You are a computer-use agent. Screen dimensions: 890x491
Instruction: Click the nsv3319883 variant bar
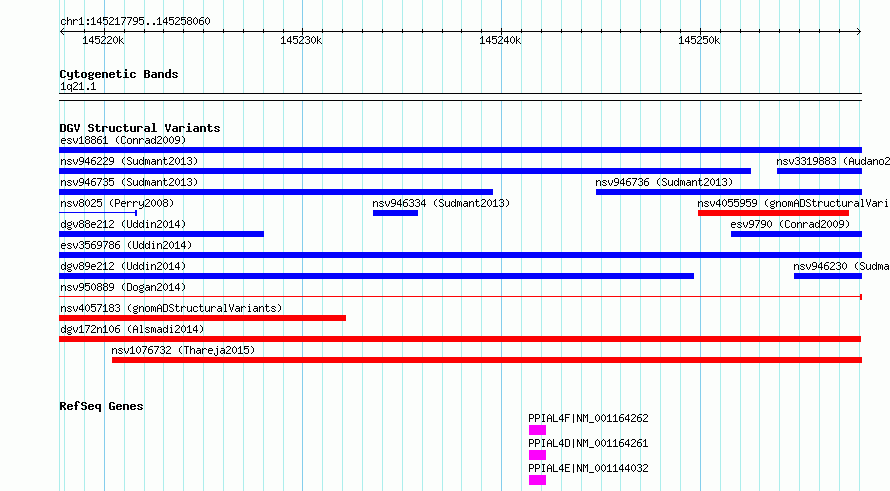820,171
